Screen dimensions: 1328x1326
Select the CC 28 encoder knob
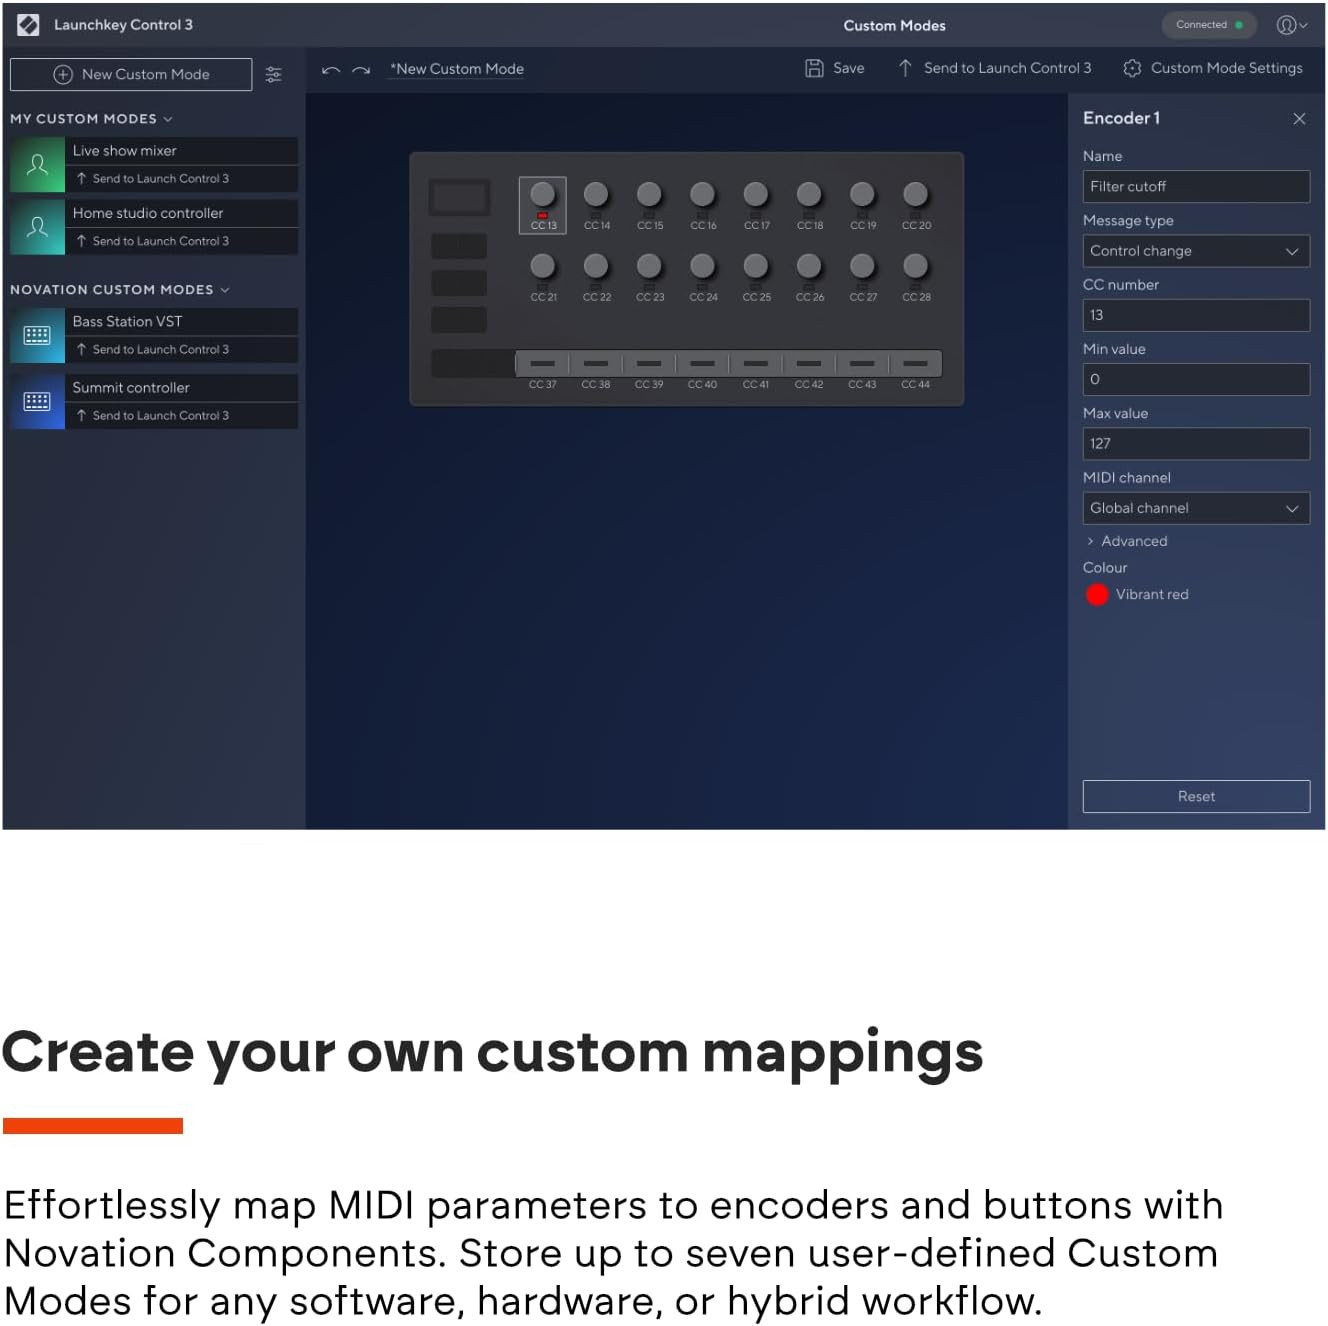point(915,266)
